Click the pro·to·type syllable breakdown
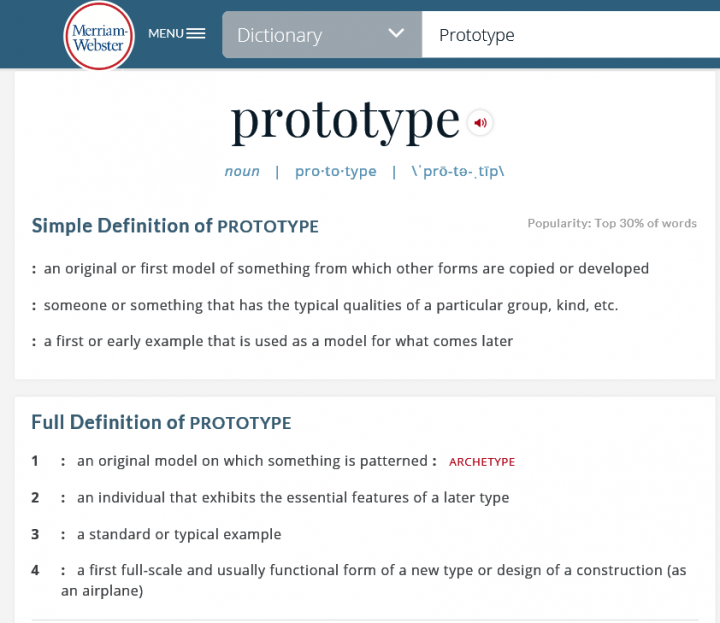 (336, 171)
